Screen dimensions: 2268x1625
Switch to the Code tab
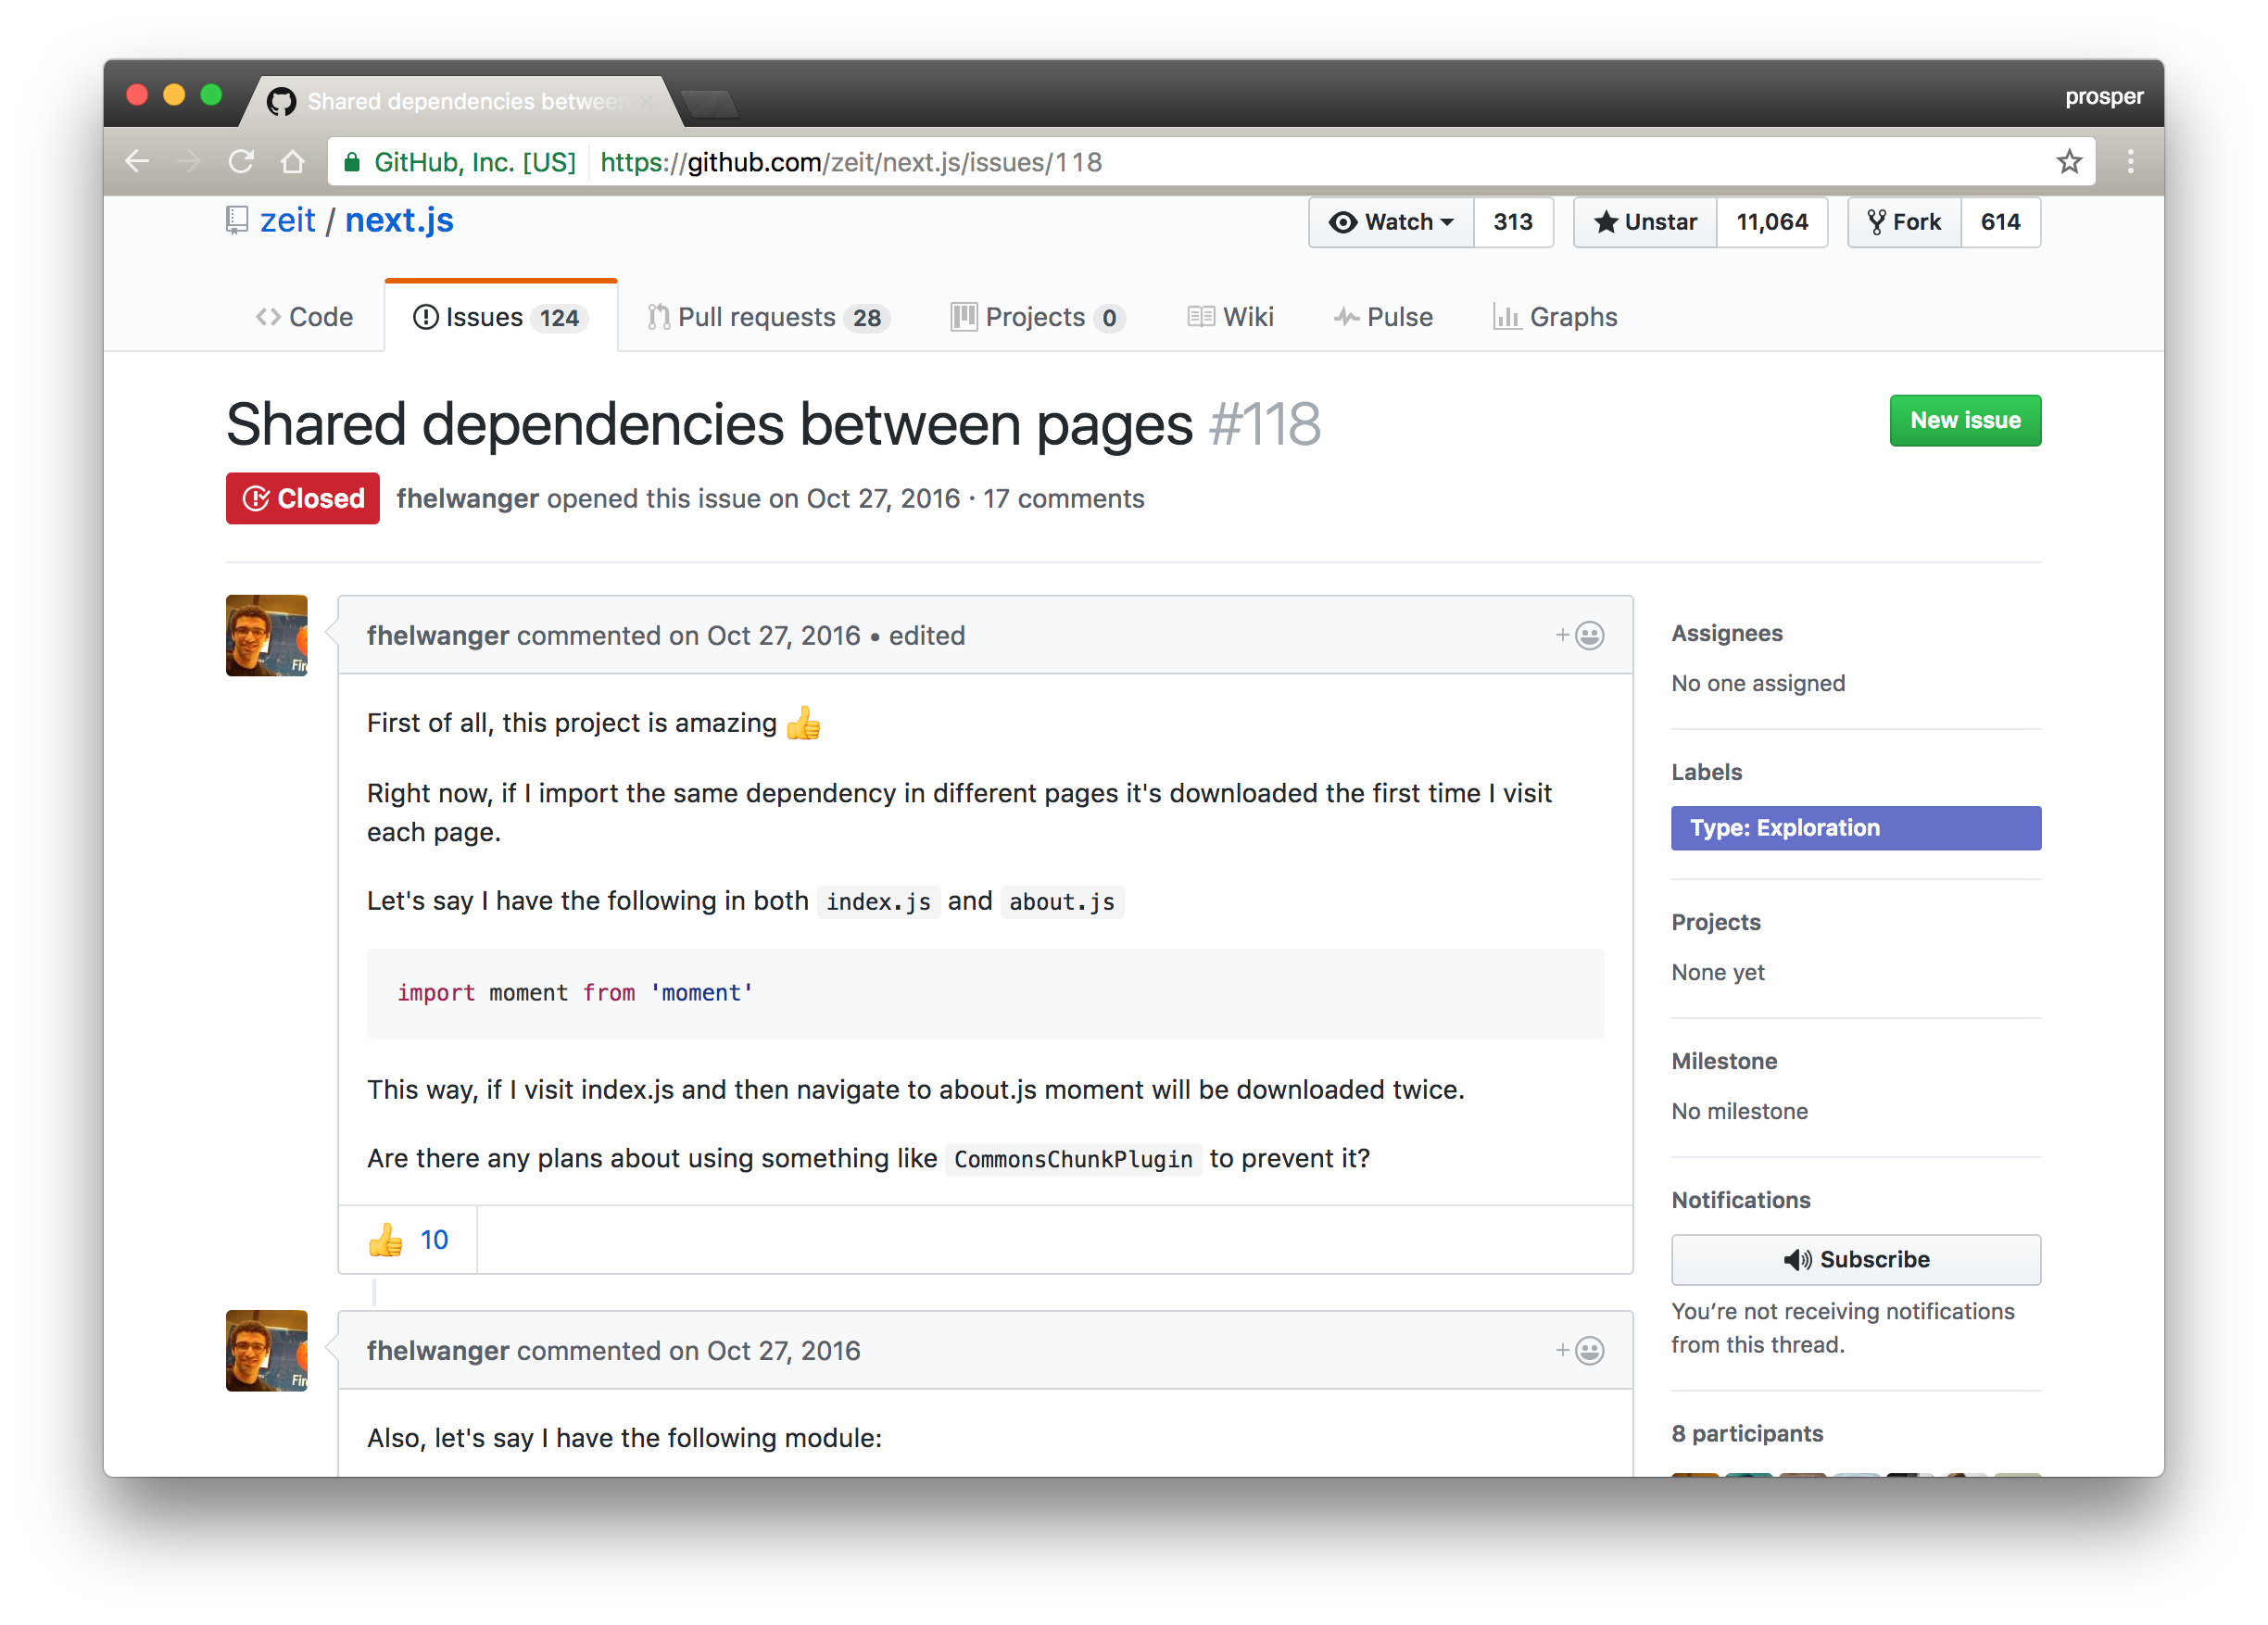click(x=305, y=317)
